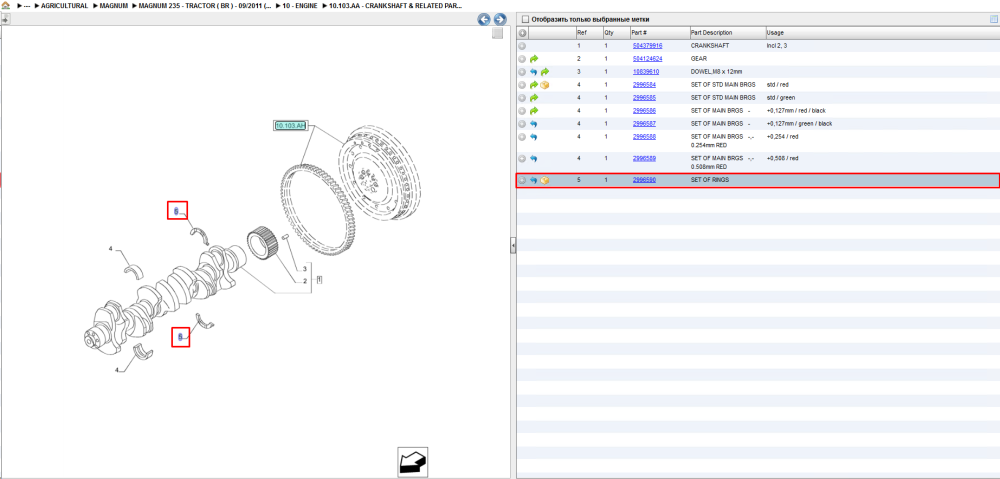Click the box icon in SET OF RINGS row
Image resolution: width=1000 pixels, height=479 pixels.
coord(545,181)
